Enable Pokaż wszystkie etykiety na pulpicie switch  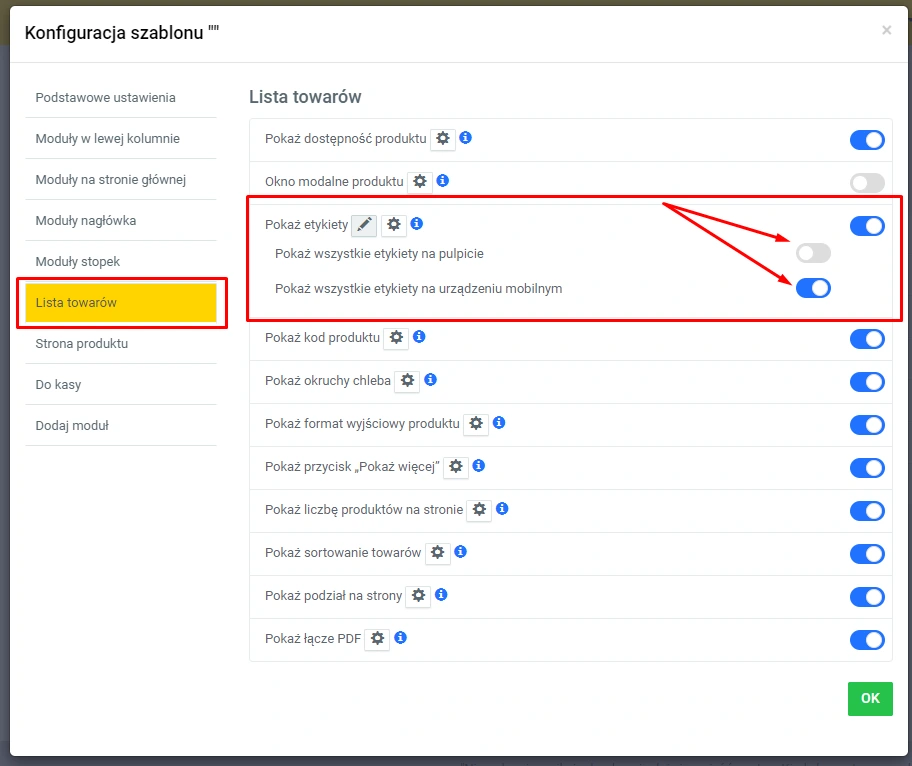point(813,254)
